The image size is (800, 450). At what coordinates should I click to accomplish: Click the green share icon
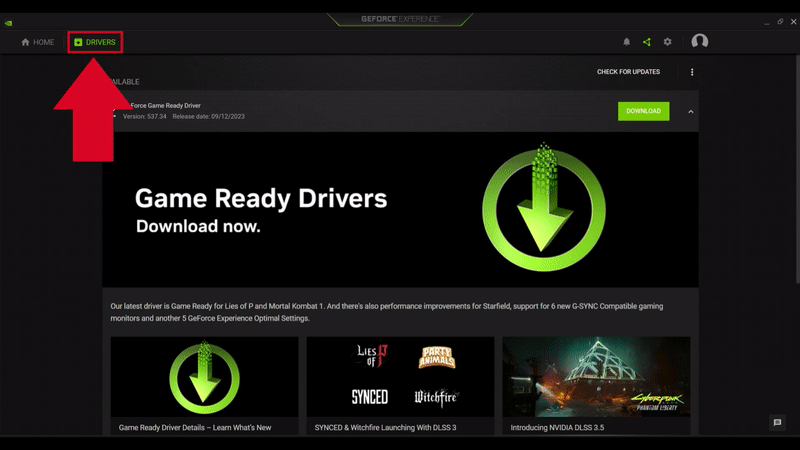point(647,42)
